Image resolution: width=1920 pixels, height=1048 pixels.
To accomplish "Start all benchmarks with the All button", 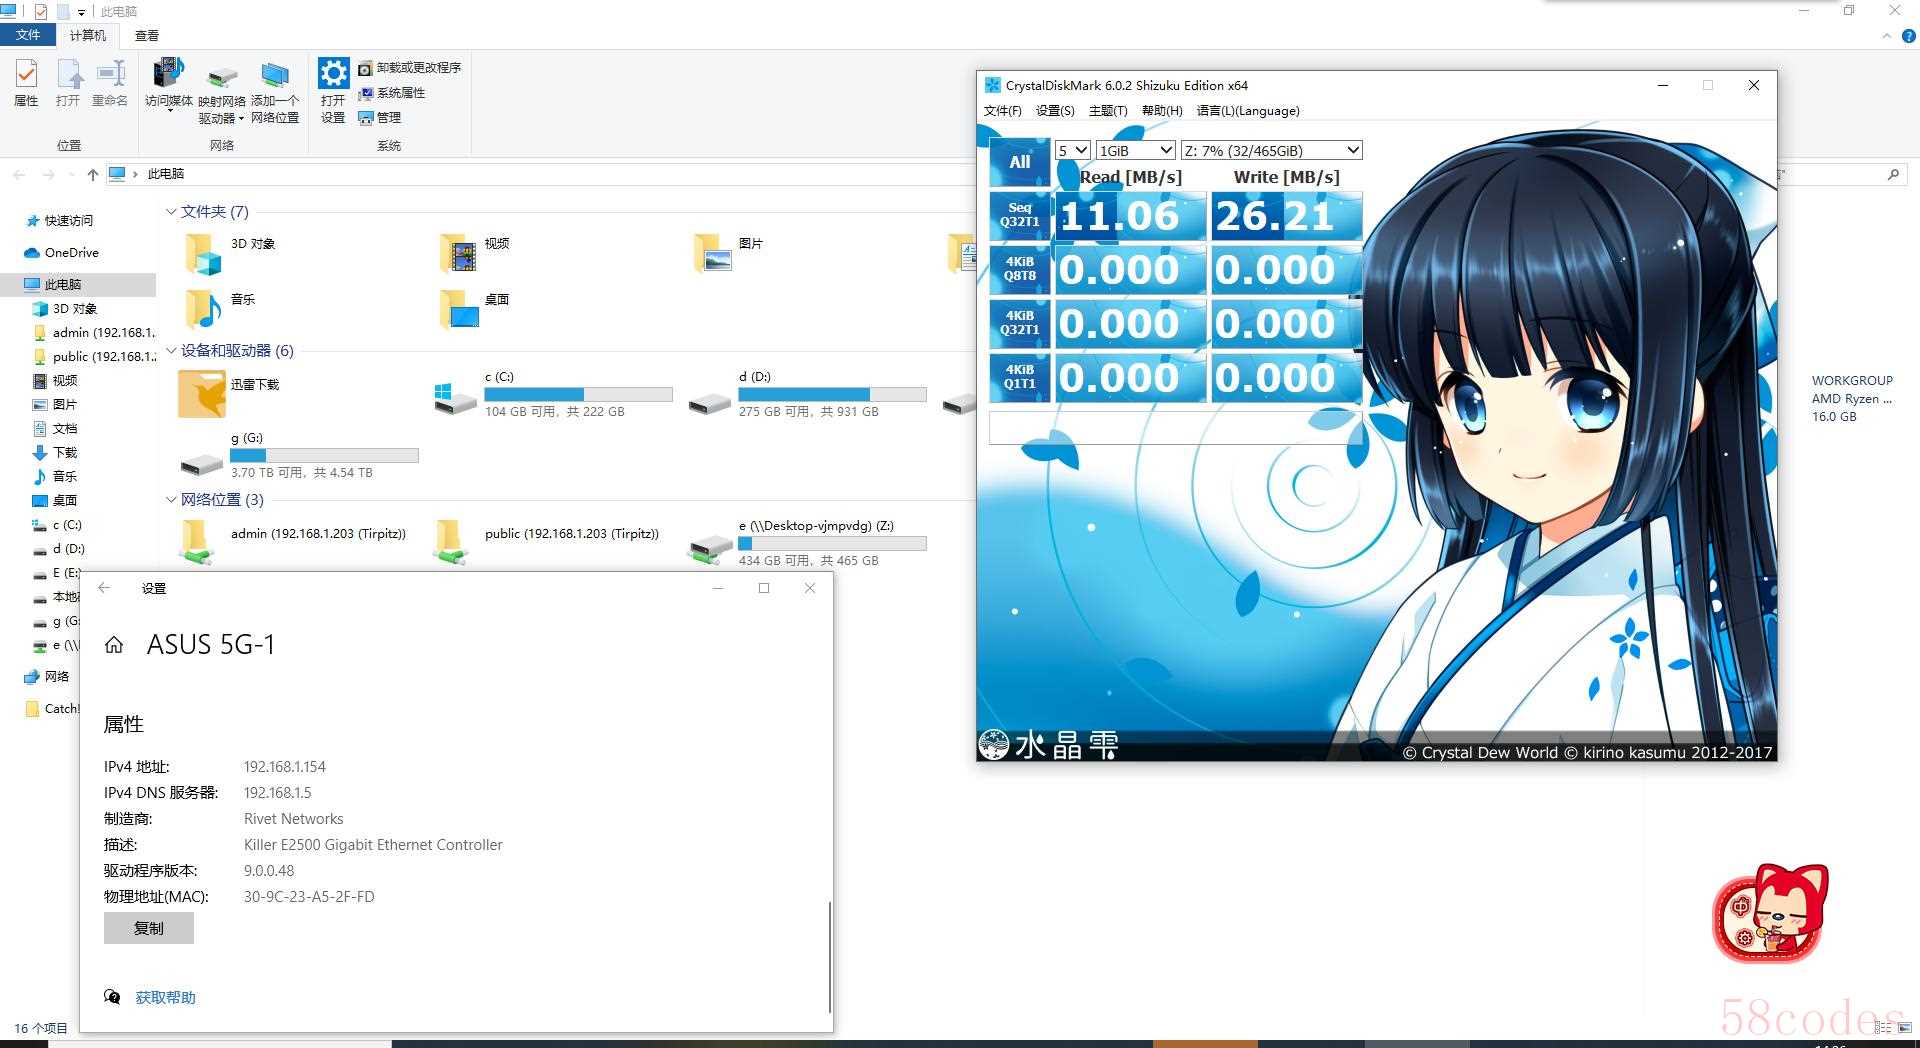I will [1019, 162].
